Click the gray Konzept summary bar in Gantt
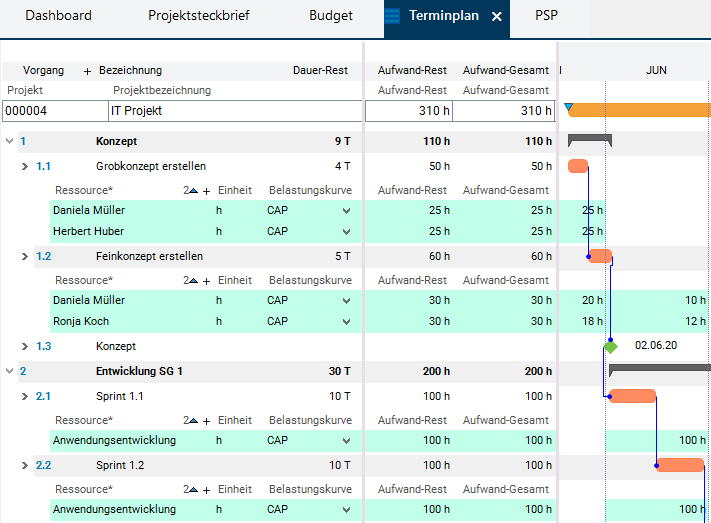 [x=589, y=139]
